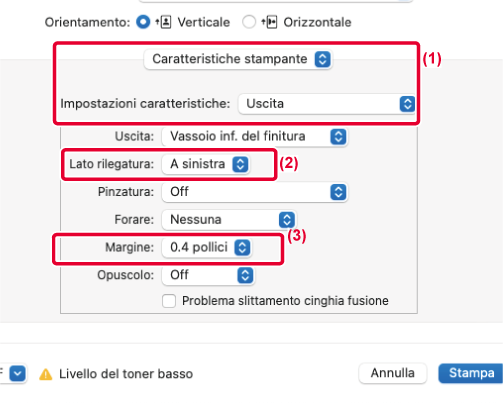Click the portrait page orientation icon
The width and height of the screenshot is (503, 403).
coord(164,22)
